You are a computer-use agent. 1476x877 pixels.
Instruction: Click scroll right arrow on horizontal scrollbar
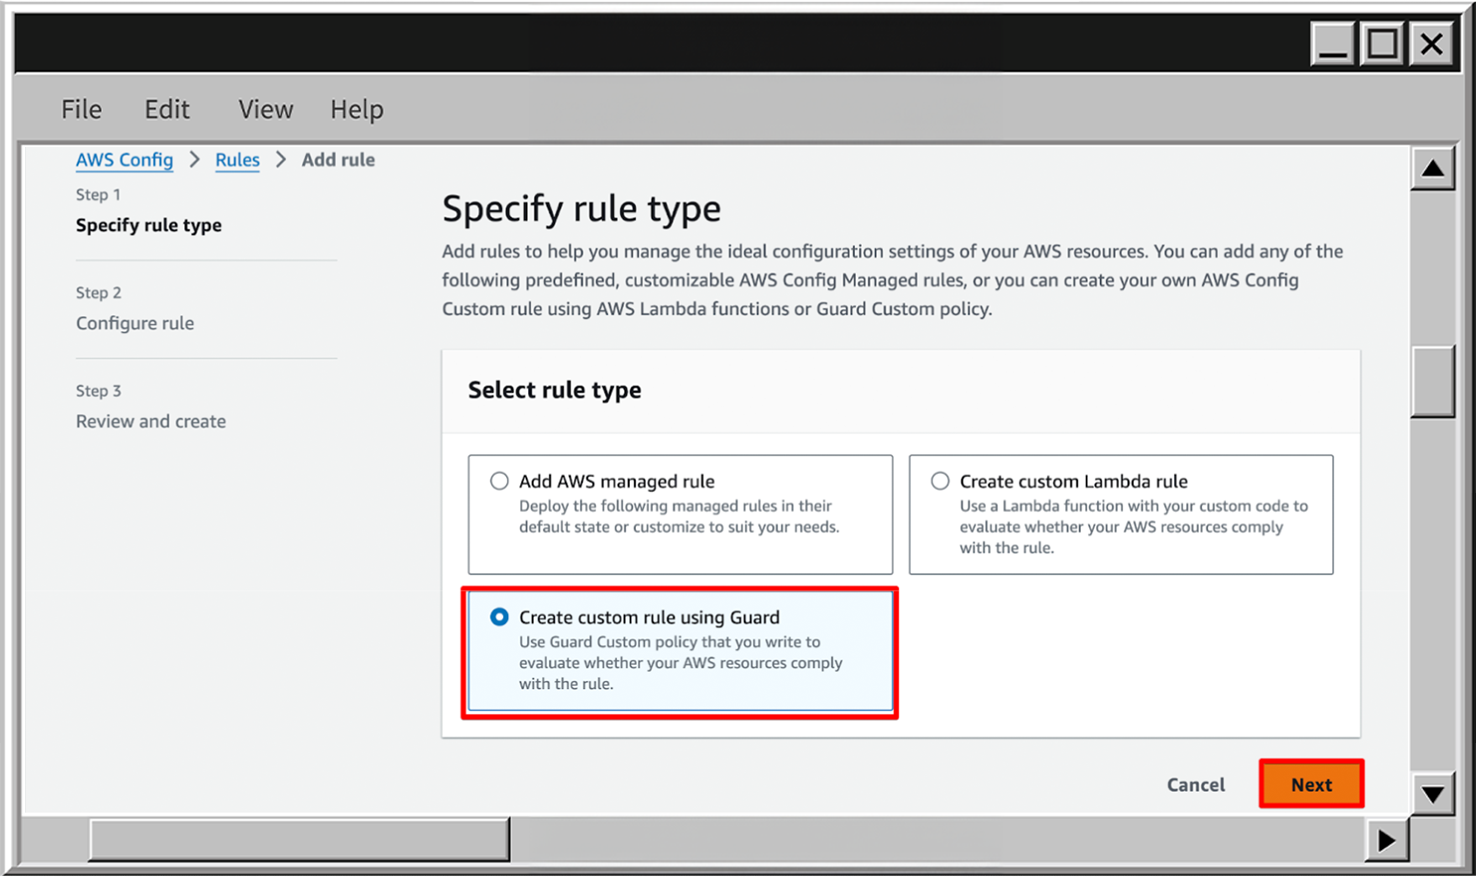(1387, 840)
